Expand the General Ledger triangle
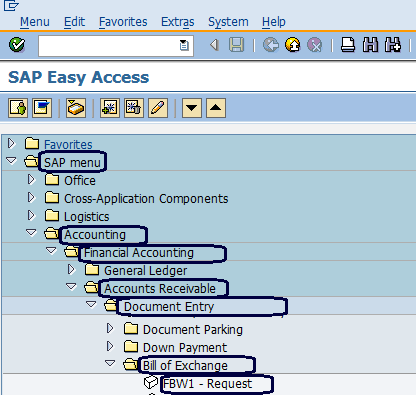Image resolution: width=416 pixels, height=395 pixels. pos(71,270)
